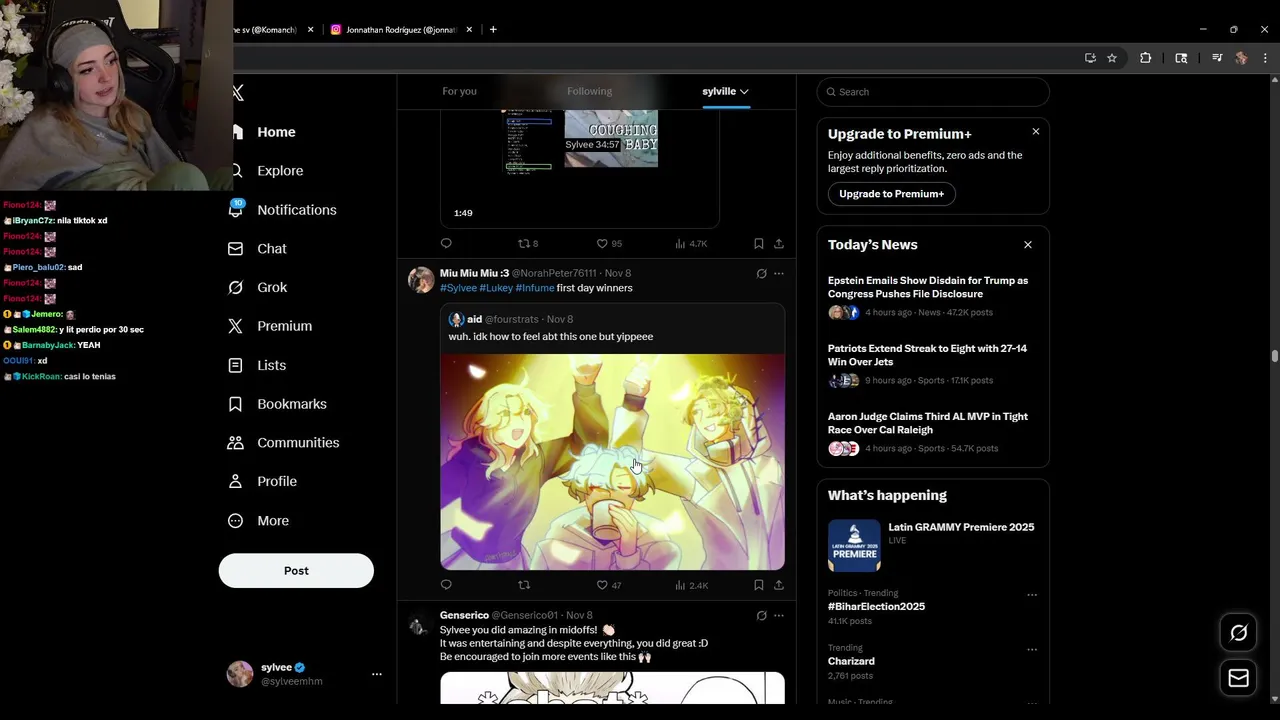Open the Charizard trending topic
This screenshot has height=720, width=1280.
pyautogui.click(x=851, y=661)
